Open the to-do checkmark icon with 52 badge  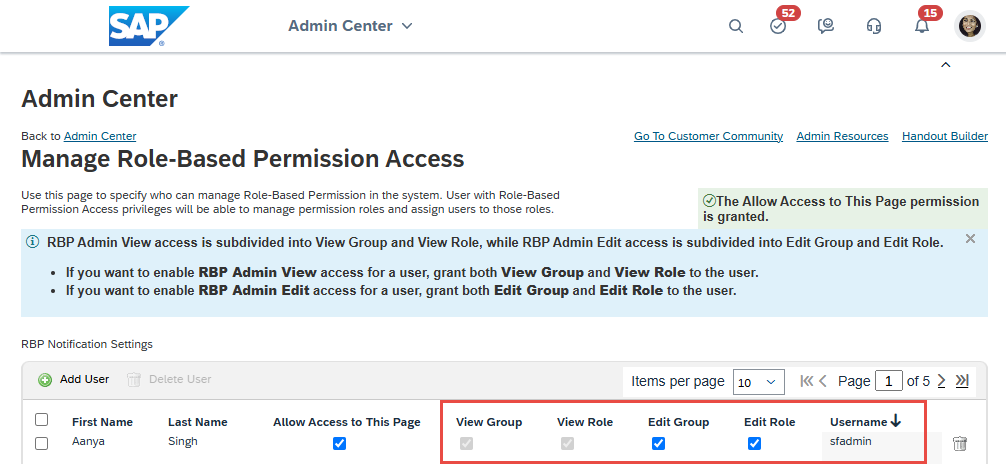[x=778, y=26]
